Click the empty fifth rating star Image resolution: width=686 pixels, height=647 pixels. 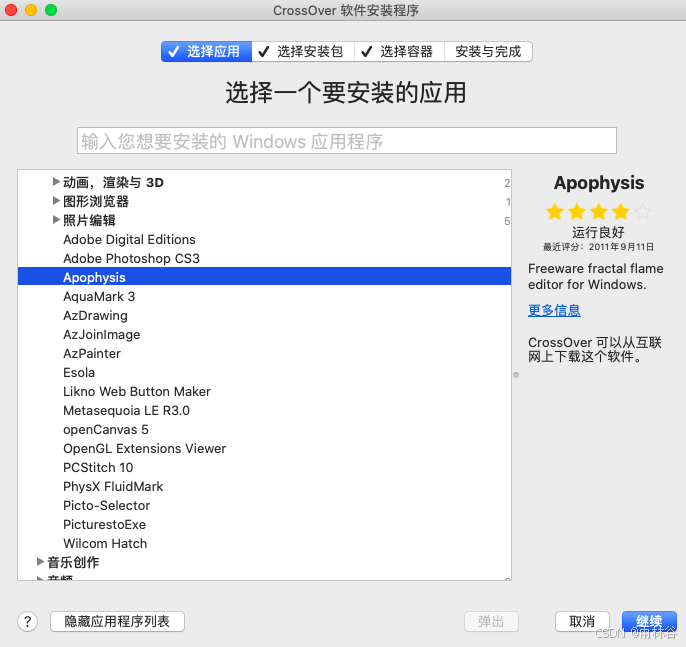coord(643,212)
